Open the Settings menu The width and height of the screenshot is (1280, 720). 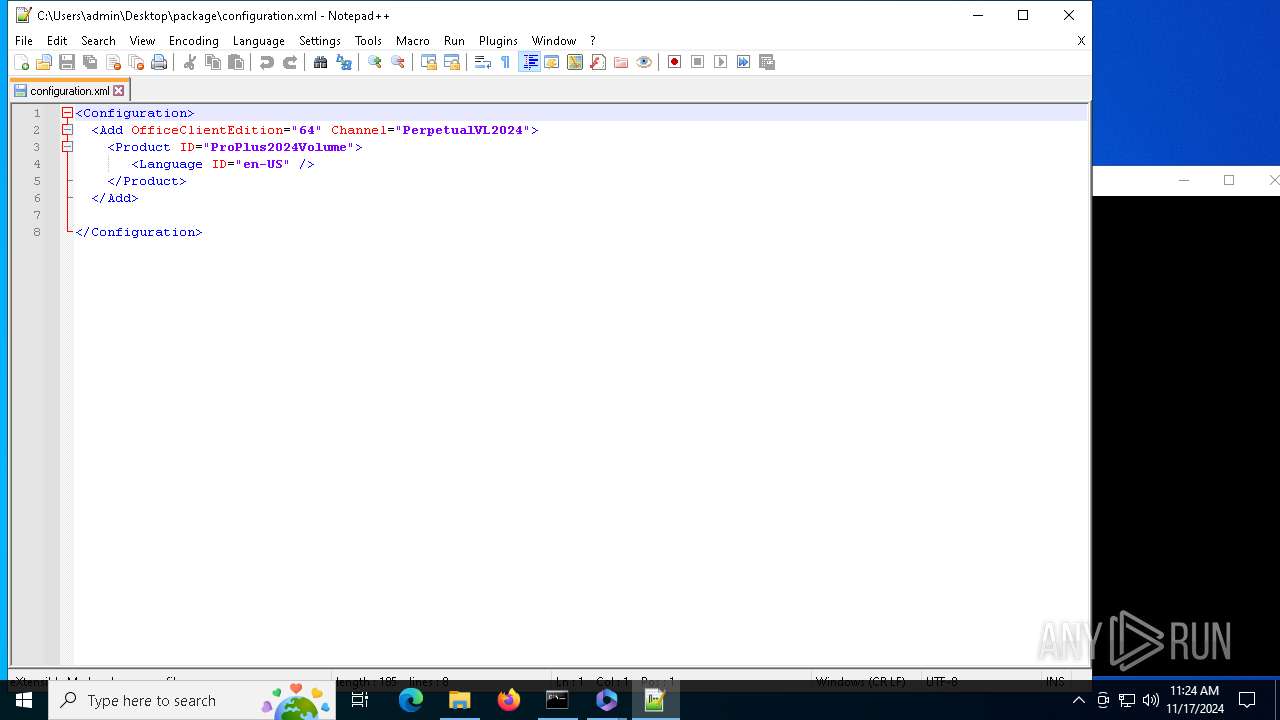pyautogui.click(x=320, y=41)
